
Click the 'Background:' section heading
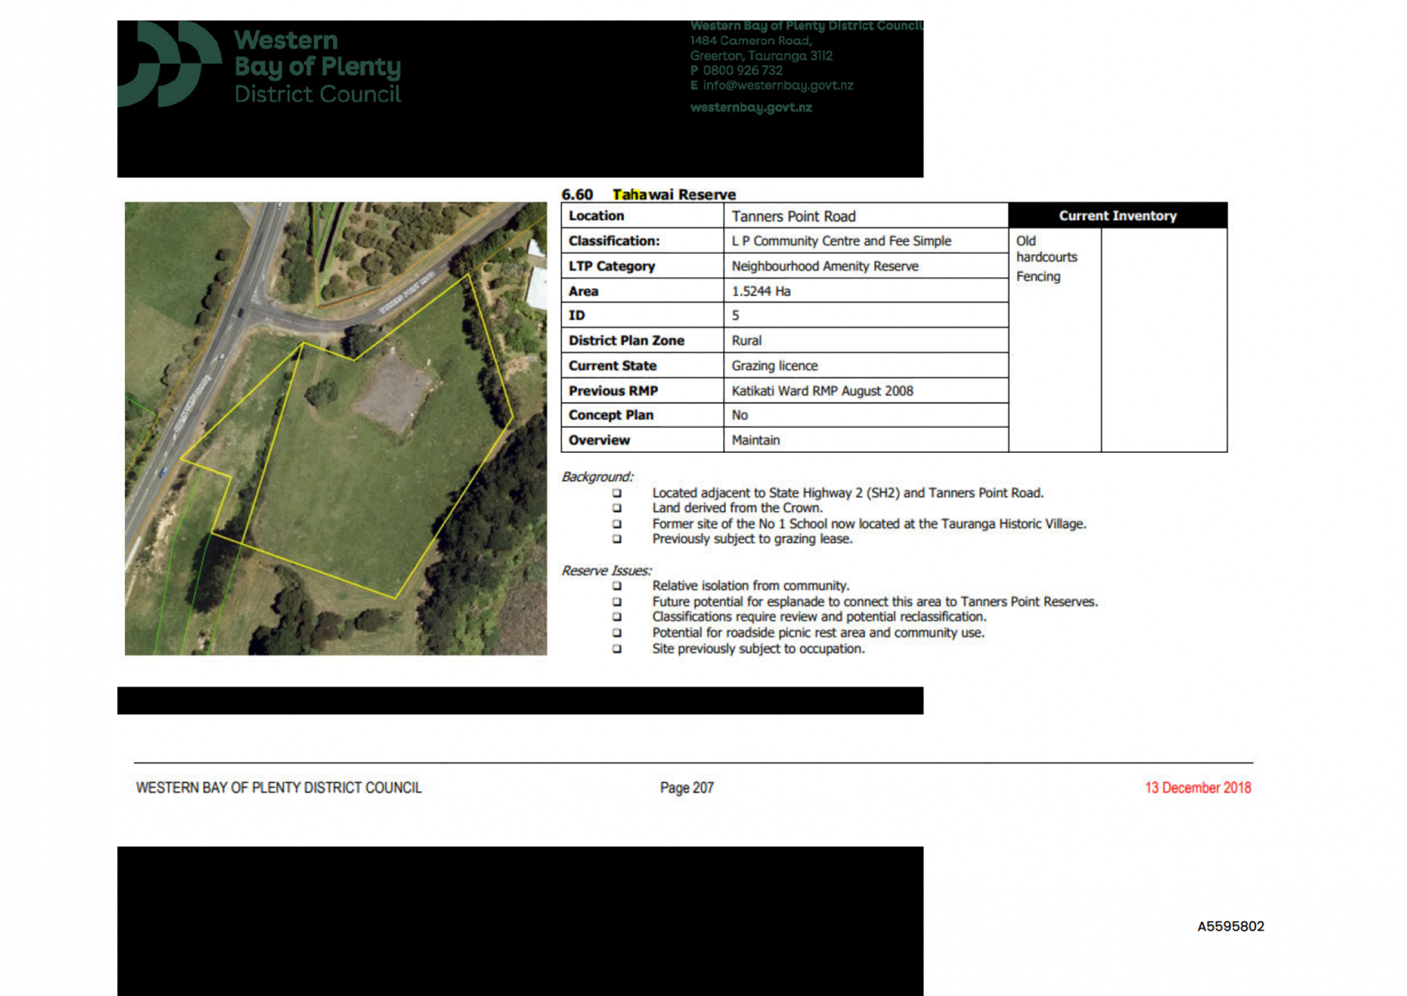tap(597, 477)
